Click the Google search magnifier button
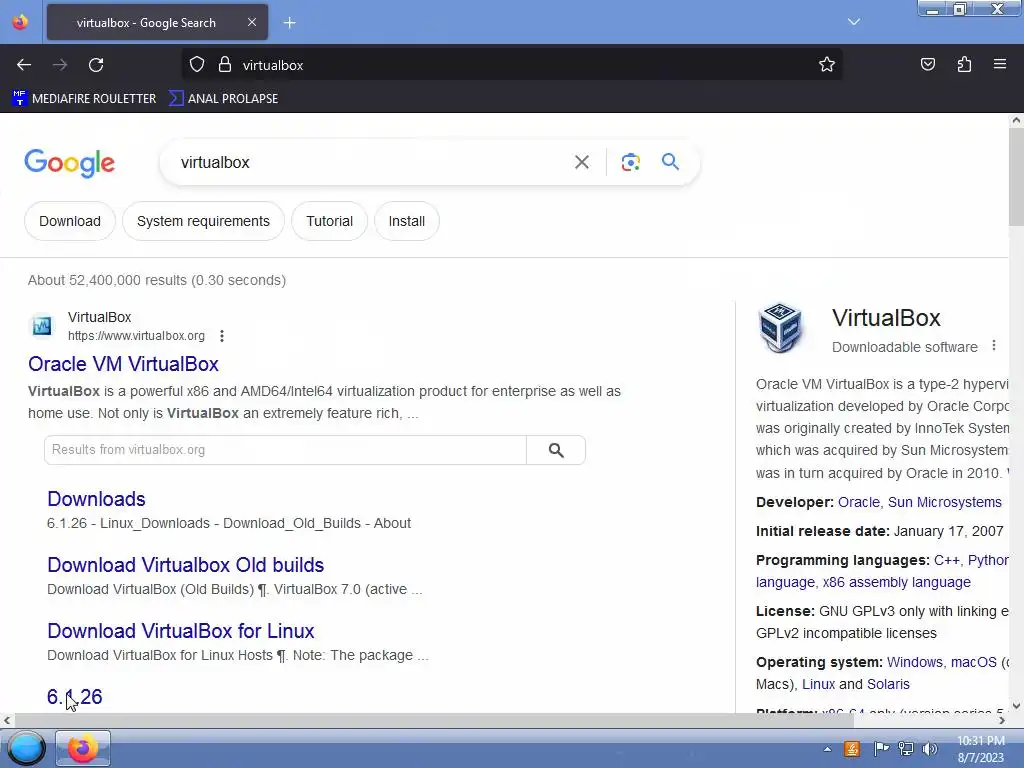The width and height of the screenshot is (1024, 768). [x=670, y=161]
